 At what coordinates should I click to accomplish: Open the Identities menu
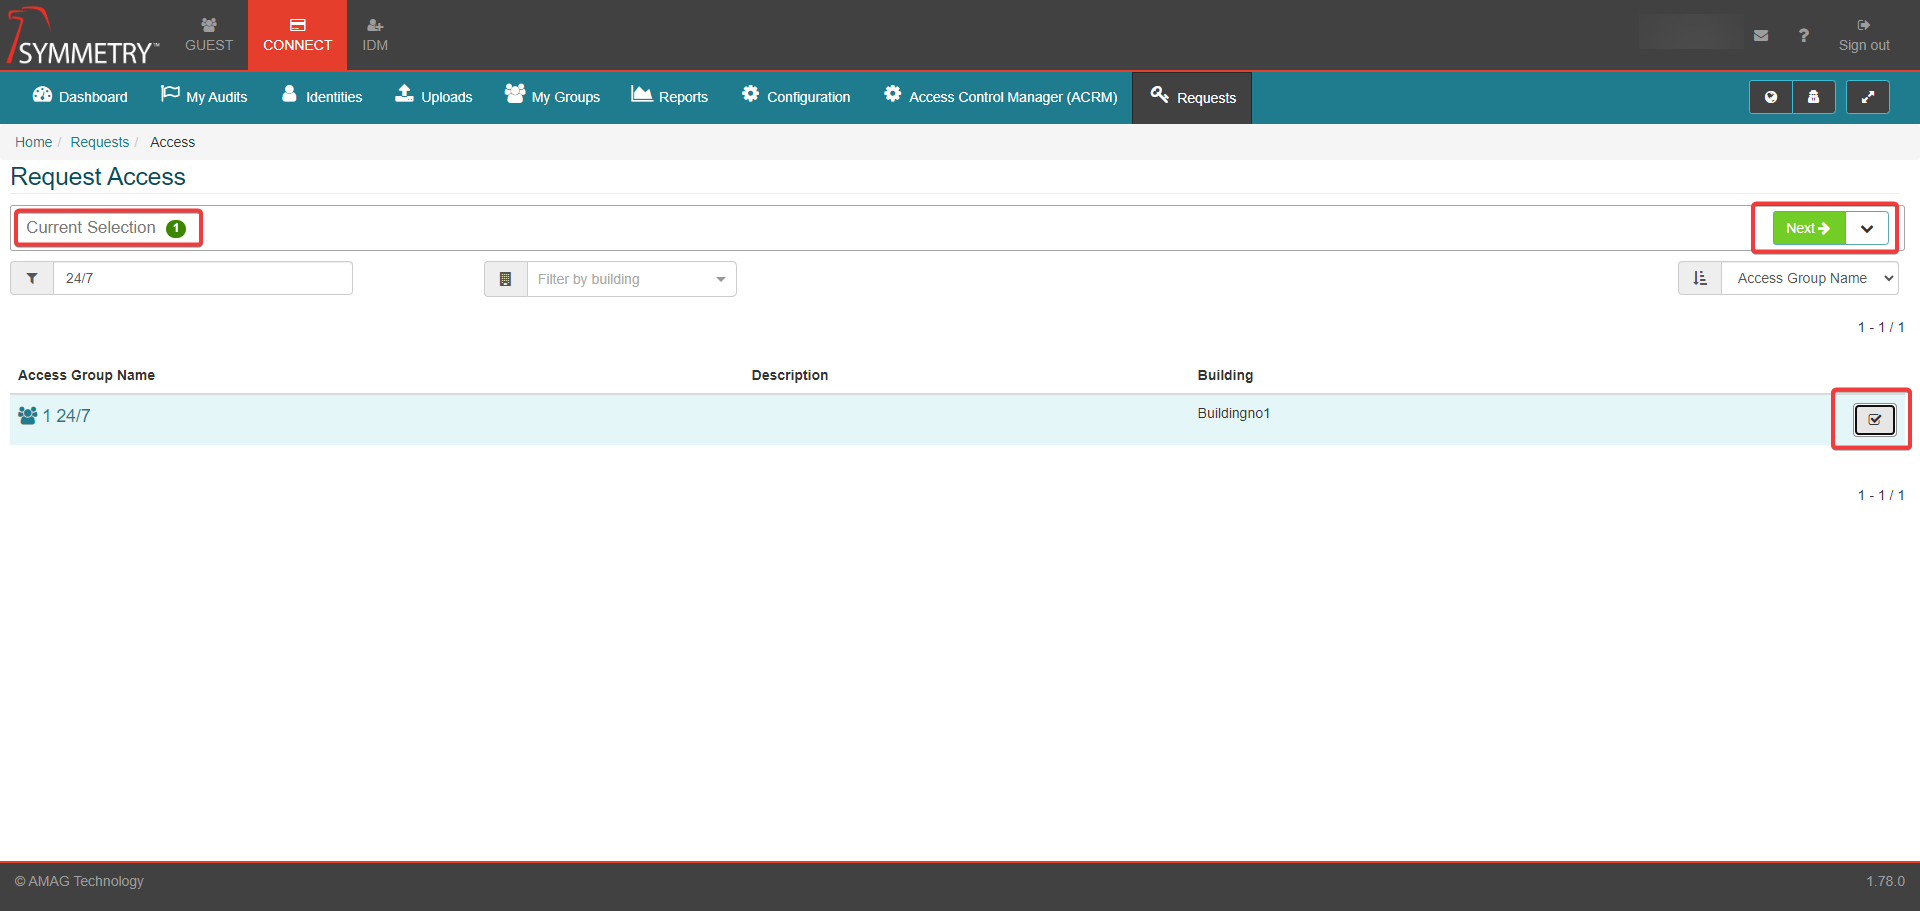pos(322,97)
